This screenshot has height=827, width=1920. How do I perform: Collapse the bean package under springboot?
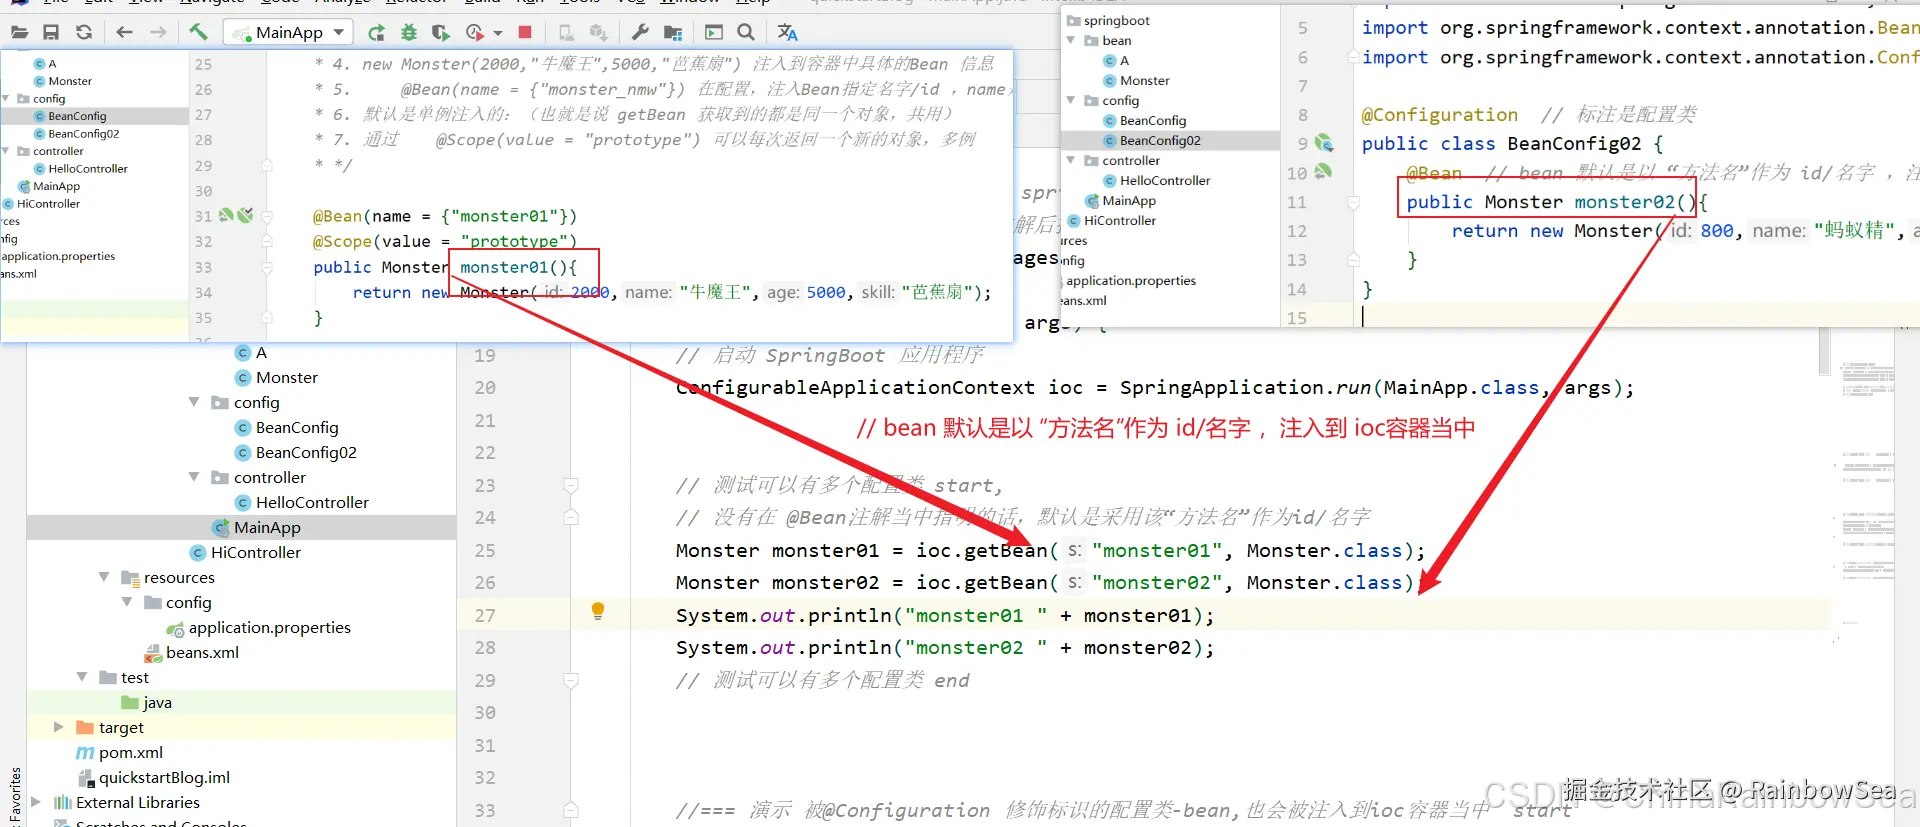click(1071, 40)
